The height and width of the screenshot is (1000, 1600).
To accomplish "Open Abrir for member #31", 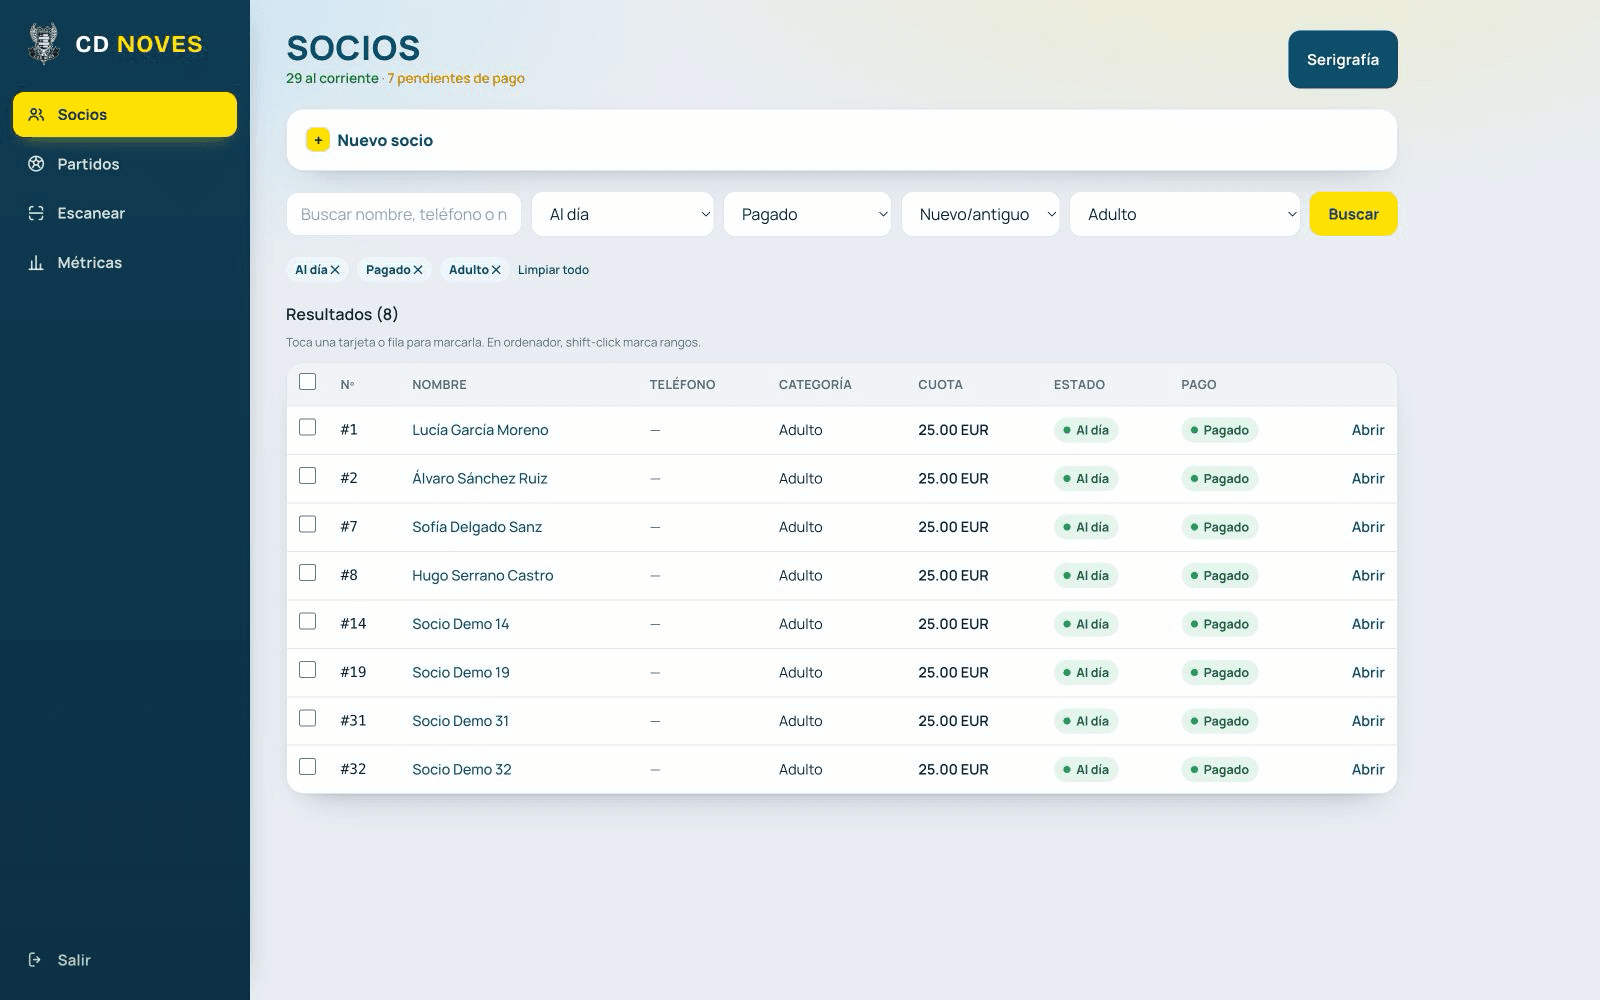I will (1368, 721).
